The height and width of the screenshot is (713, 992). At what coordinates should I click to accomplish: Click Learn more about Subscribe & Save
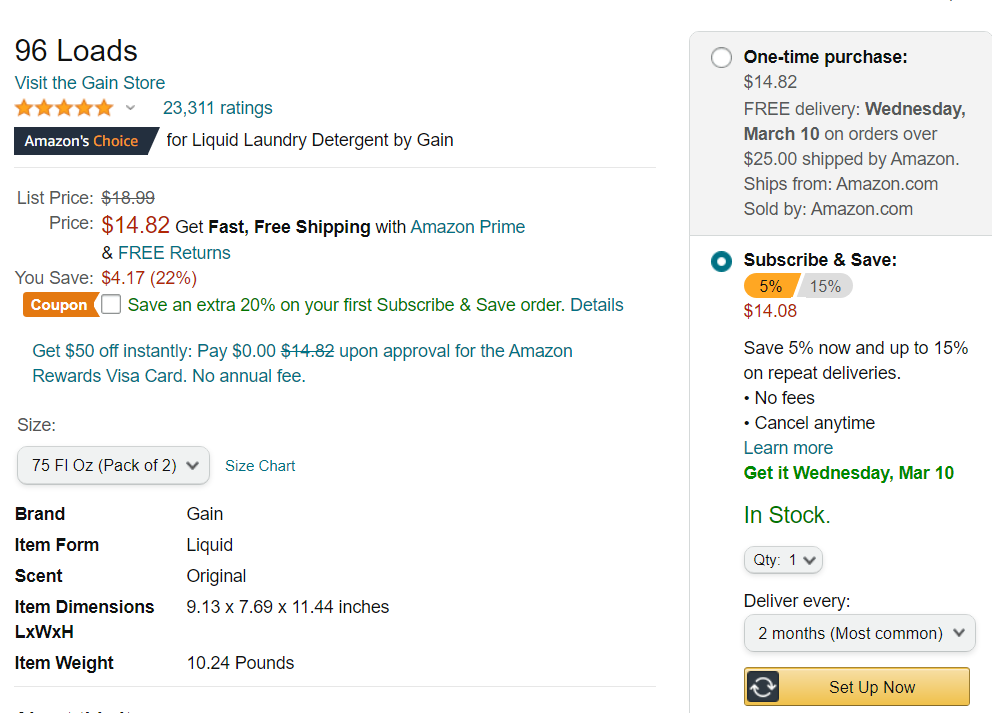788,448
